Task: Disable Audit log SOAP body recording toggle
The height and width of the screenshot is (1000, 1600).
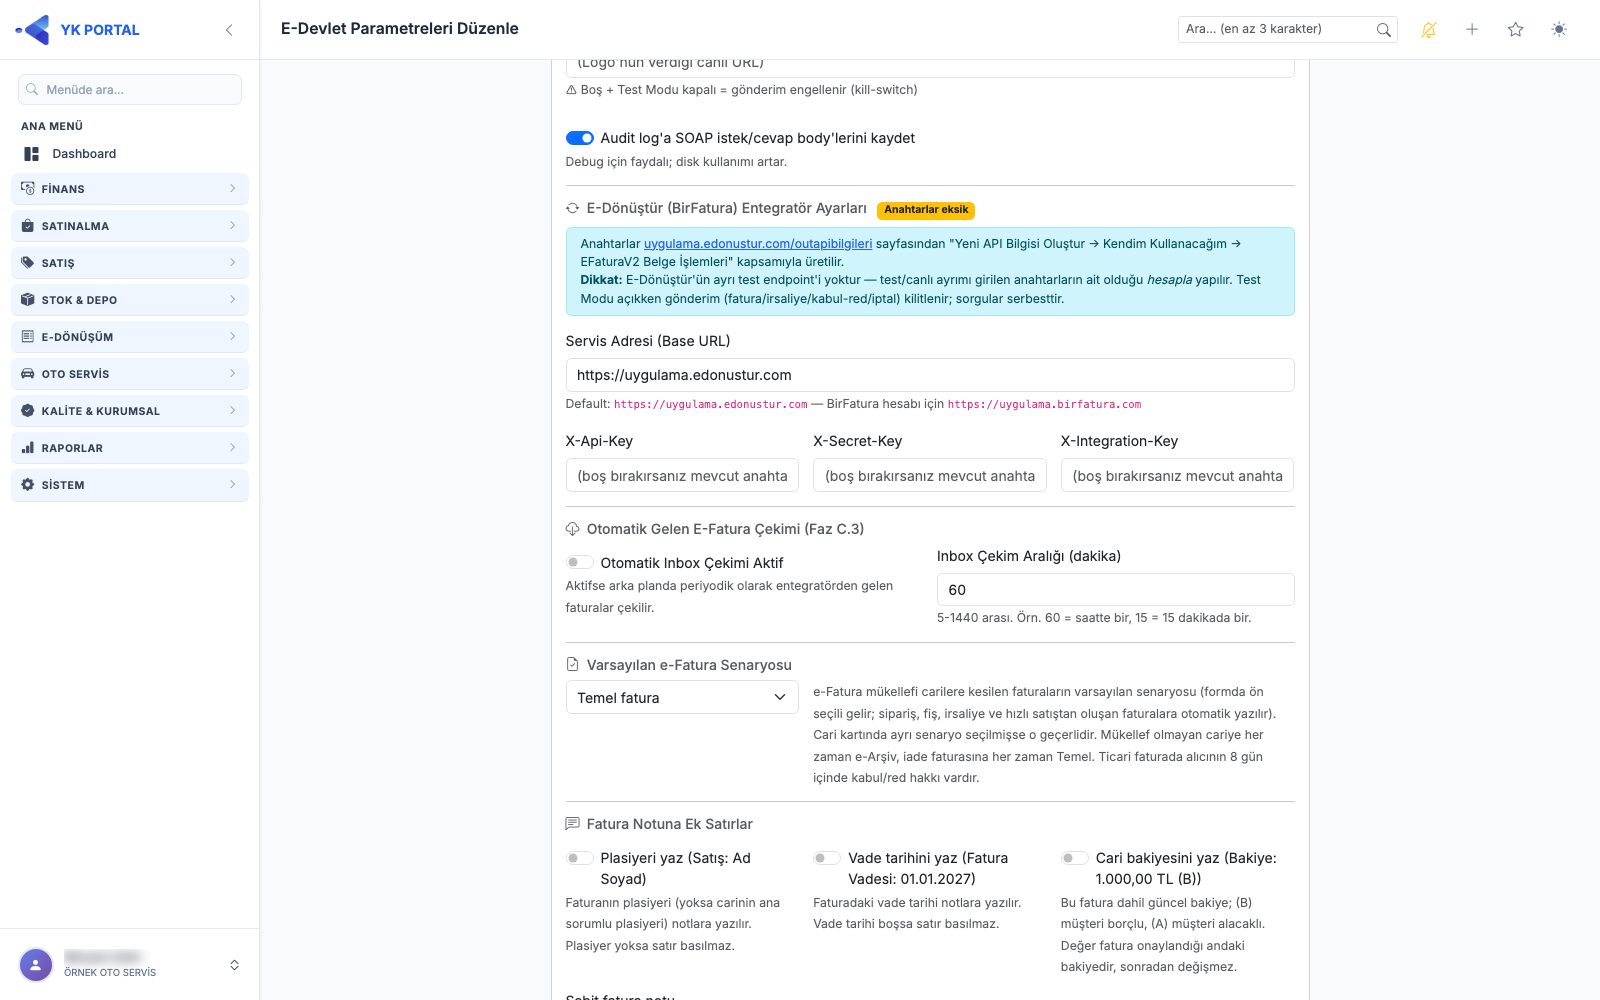Action: (580, 138)
